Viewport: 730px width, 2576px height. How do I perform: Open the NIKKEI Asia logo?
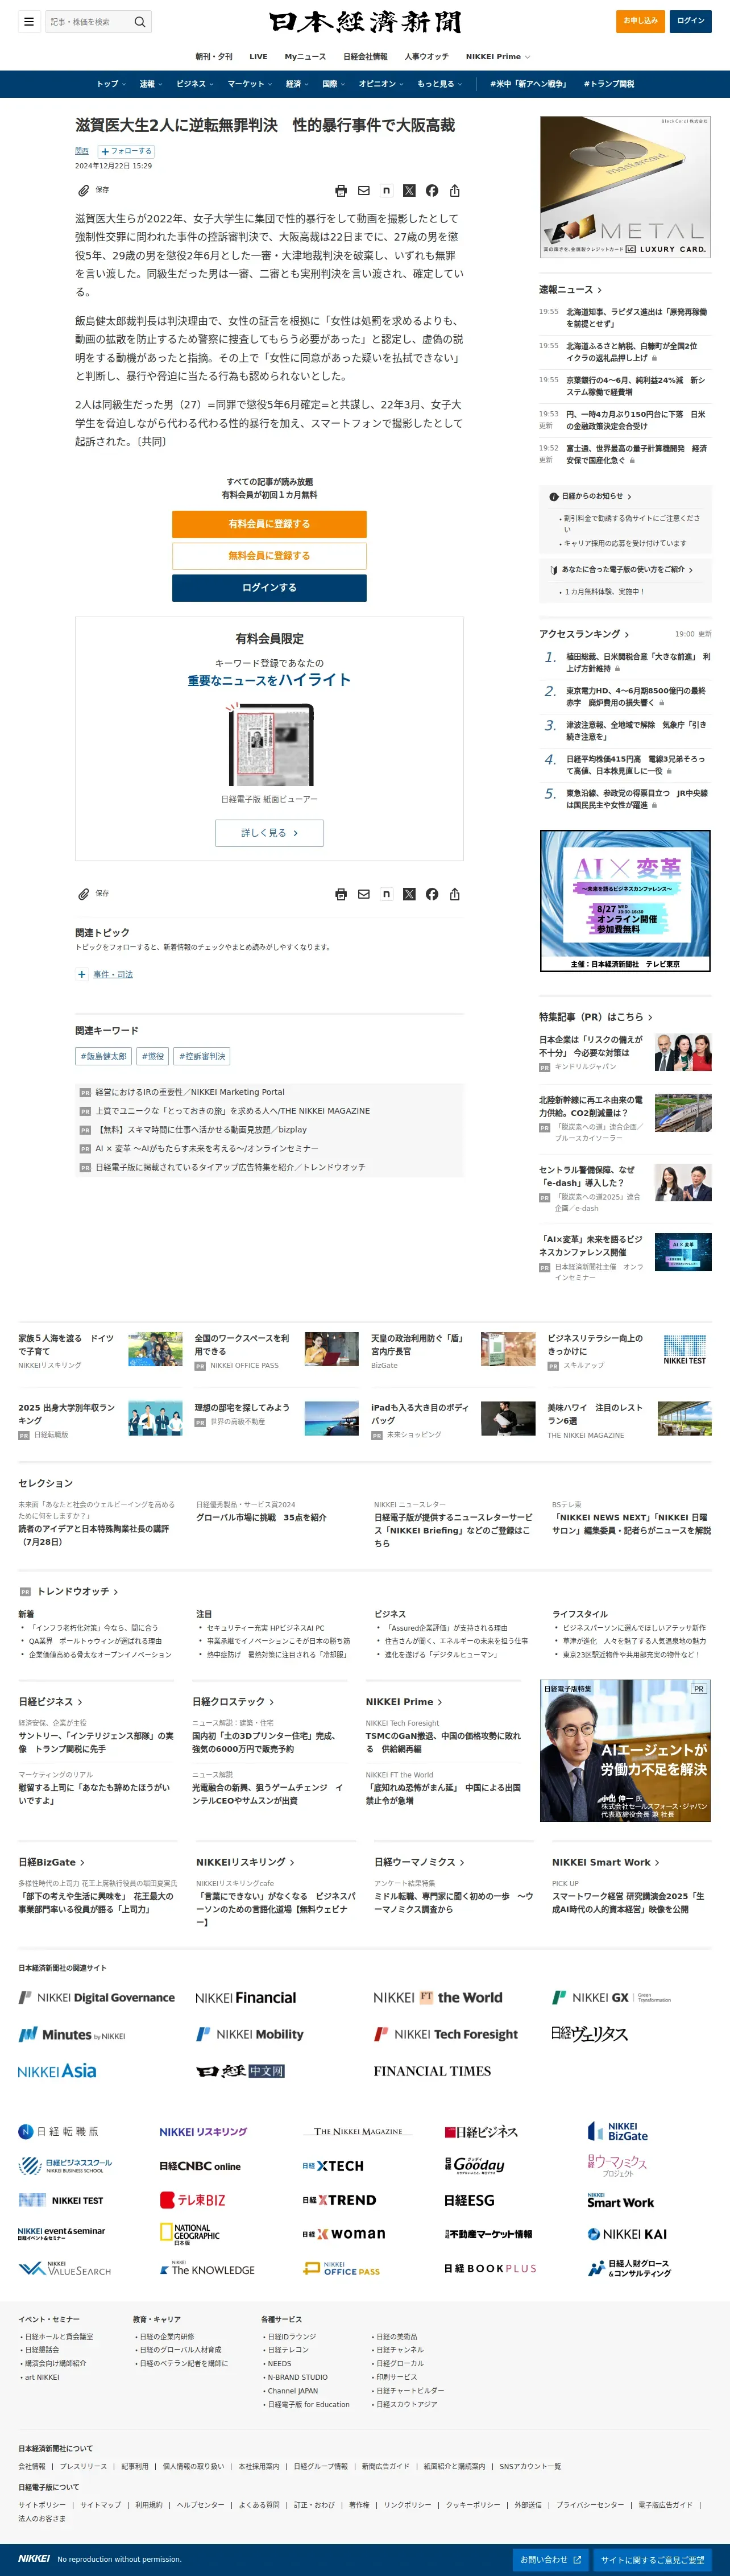tap(57, 2070)
